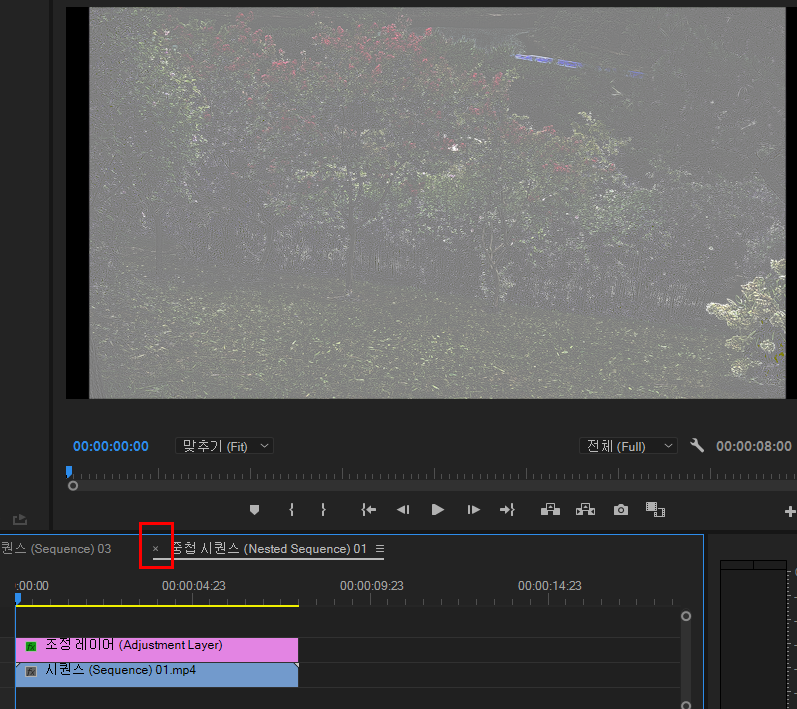The height and width of the screenshot is (709, 797).
Task: Click the Mark In bracket button
Action: [x=291, y=509]
